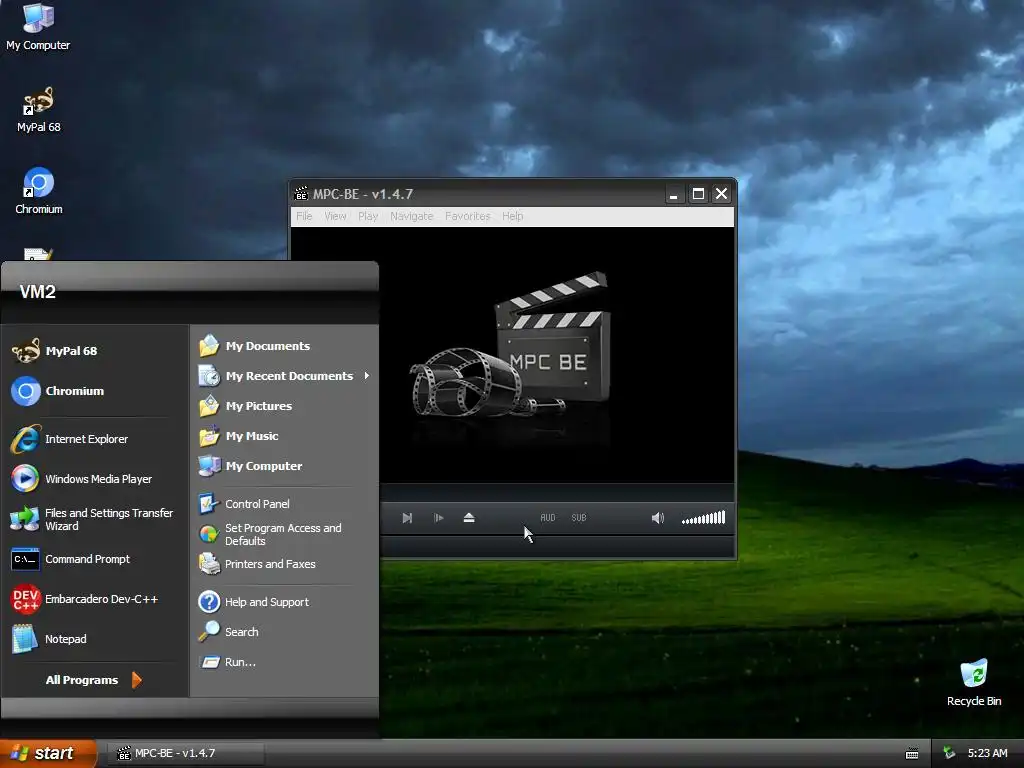Click MPC-BE taskbar button
1024x768 pixels.
(x=185, y=754)
